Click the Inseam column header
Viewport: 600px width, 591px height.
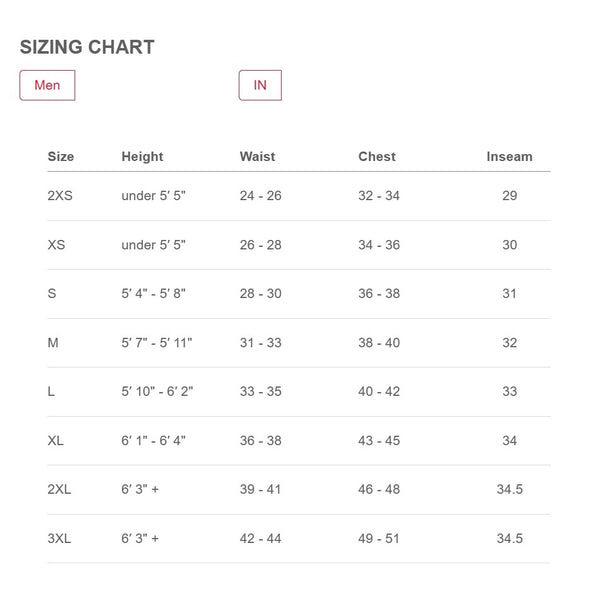(509, 156)
